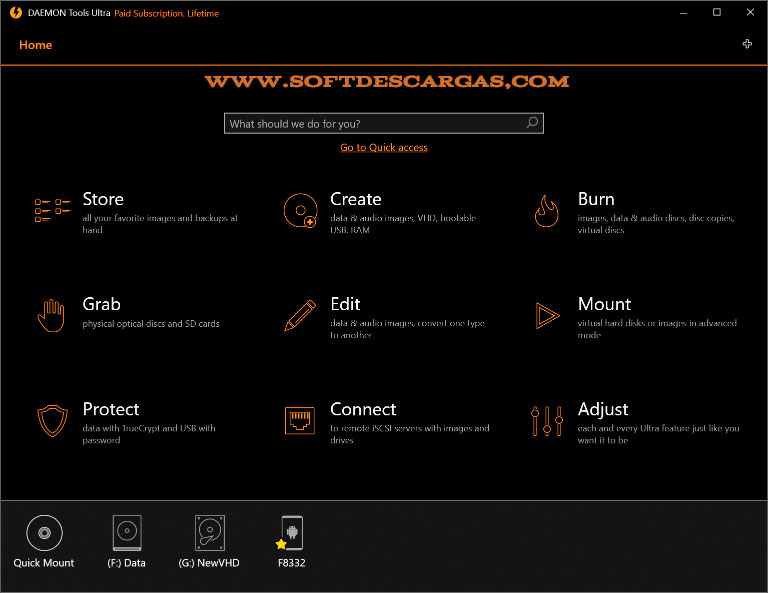Open the Connect heading
The width and height of the screenshot is (768, 593).
click(x=363, y=409)
